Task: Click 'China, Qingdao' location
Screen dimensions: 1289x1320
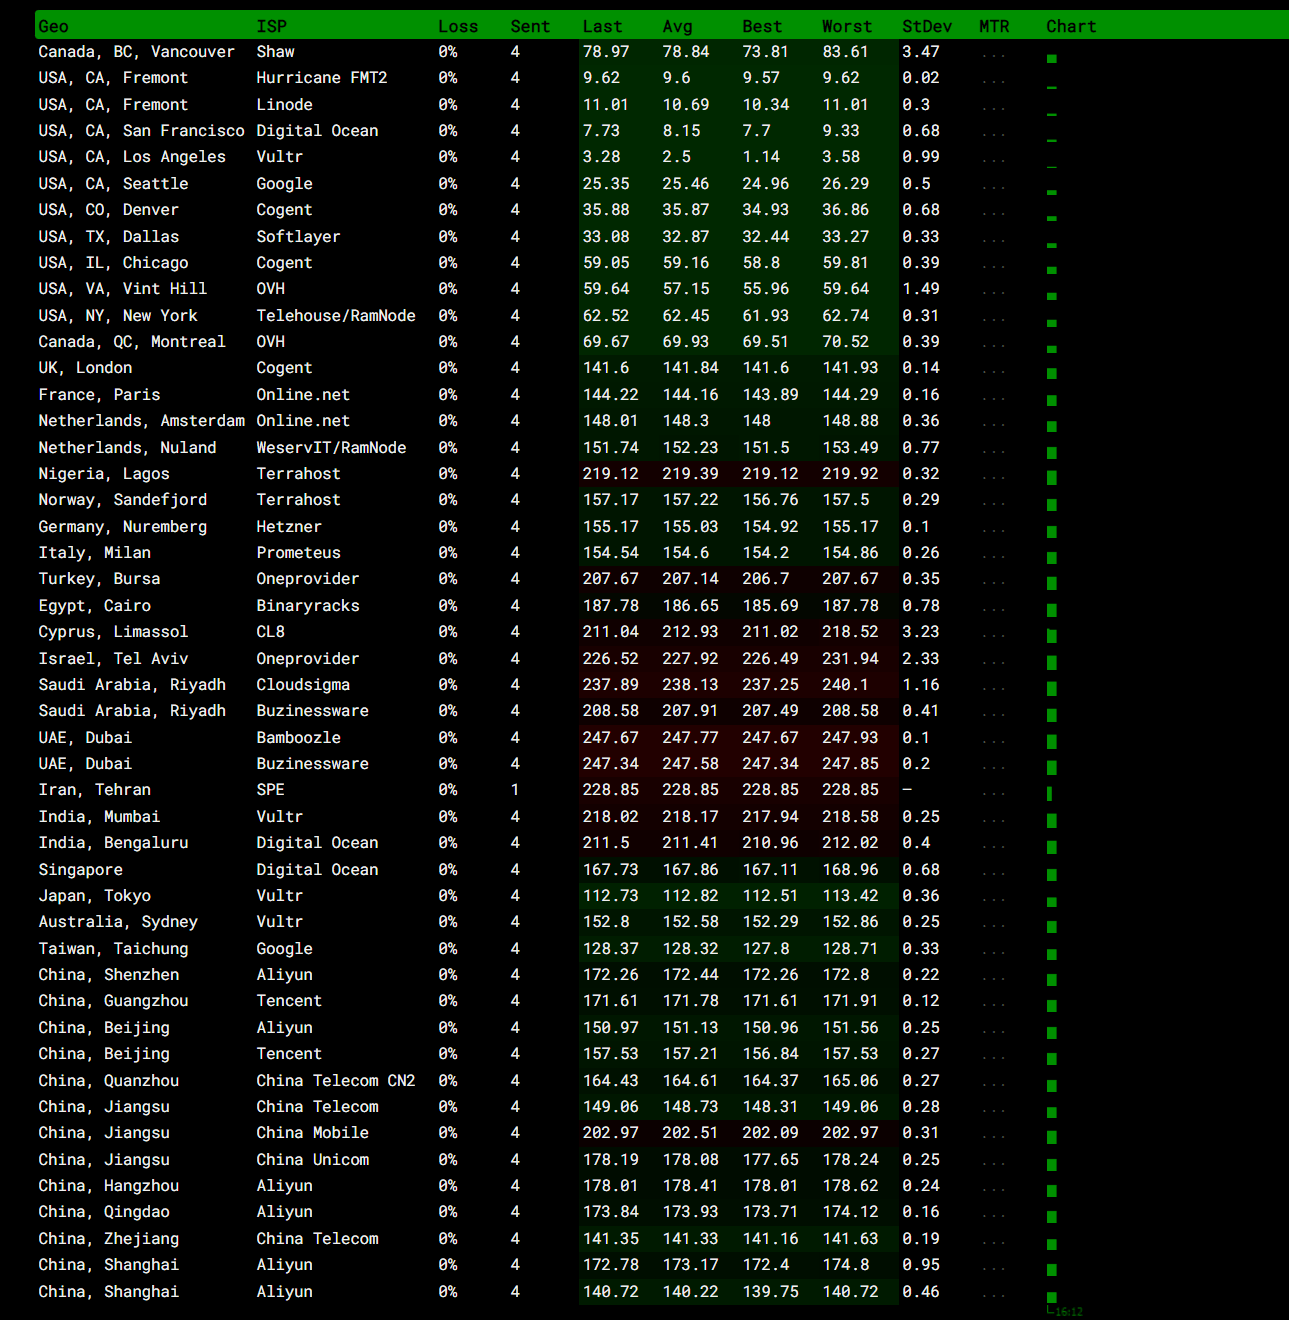Action: click(104, 1212)
